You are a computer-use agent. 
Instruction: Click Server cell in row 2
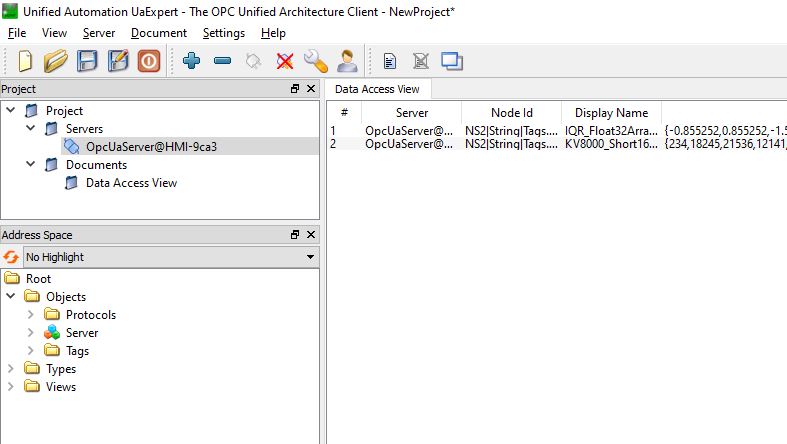pyautogui.click(x=412, y=144)
